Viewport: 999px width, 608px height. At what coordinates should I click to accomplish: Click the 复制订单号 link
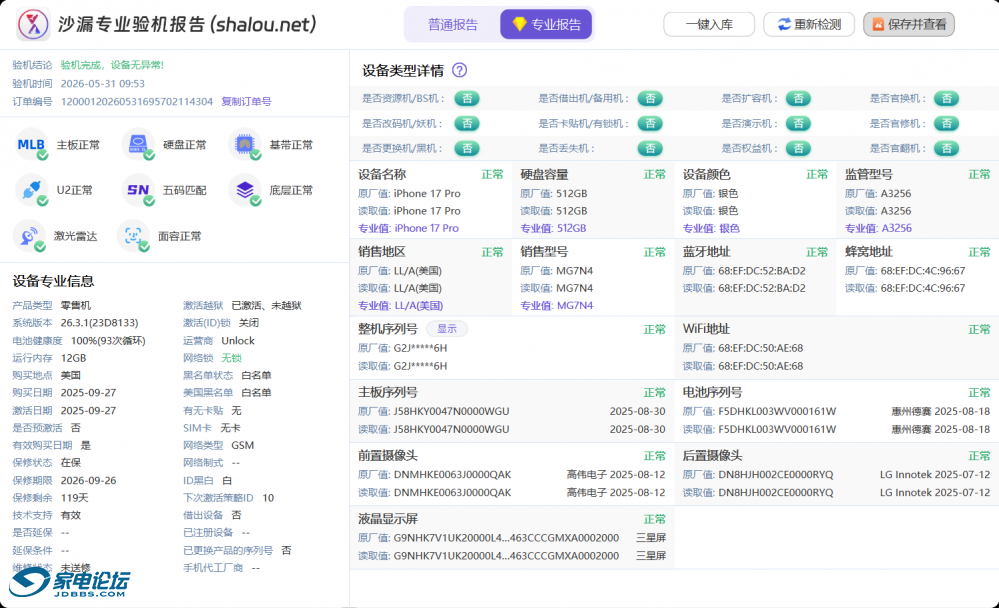point(246,101)
